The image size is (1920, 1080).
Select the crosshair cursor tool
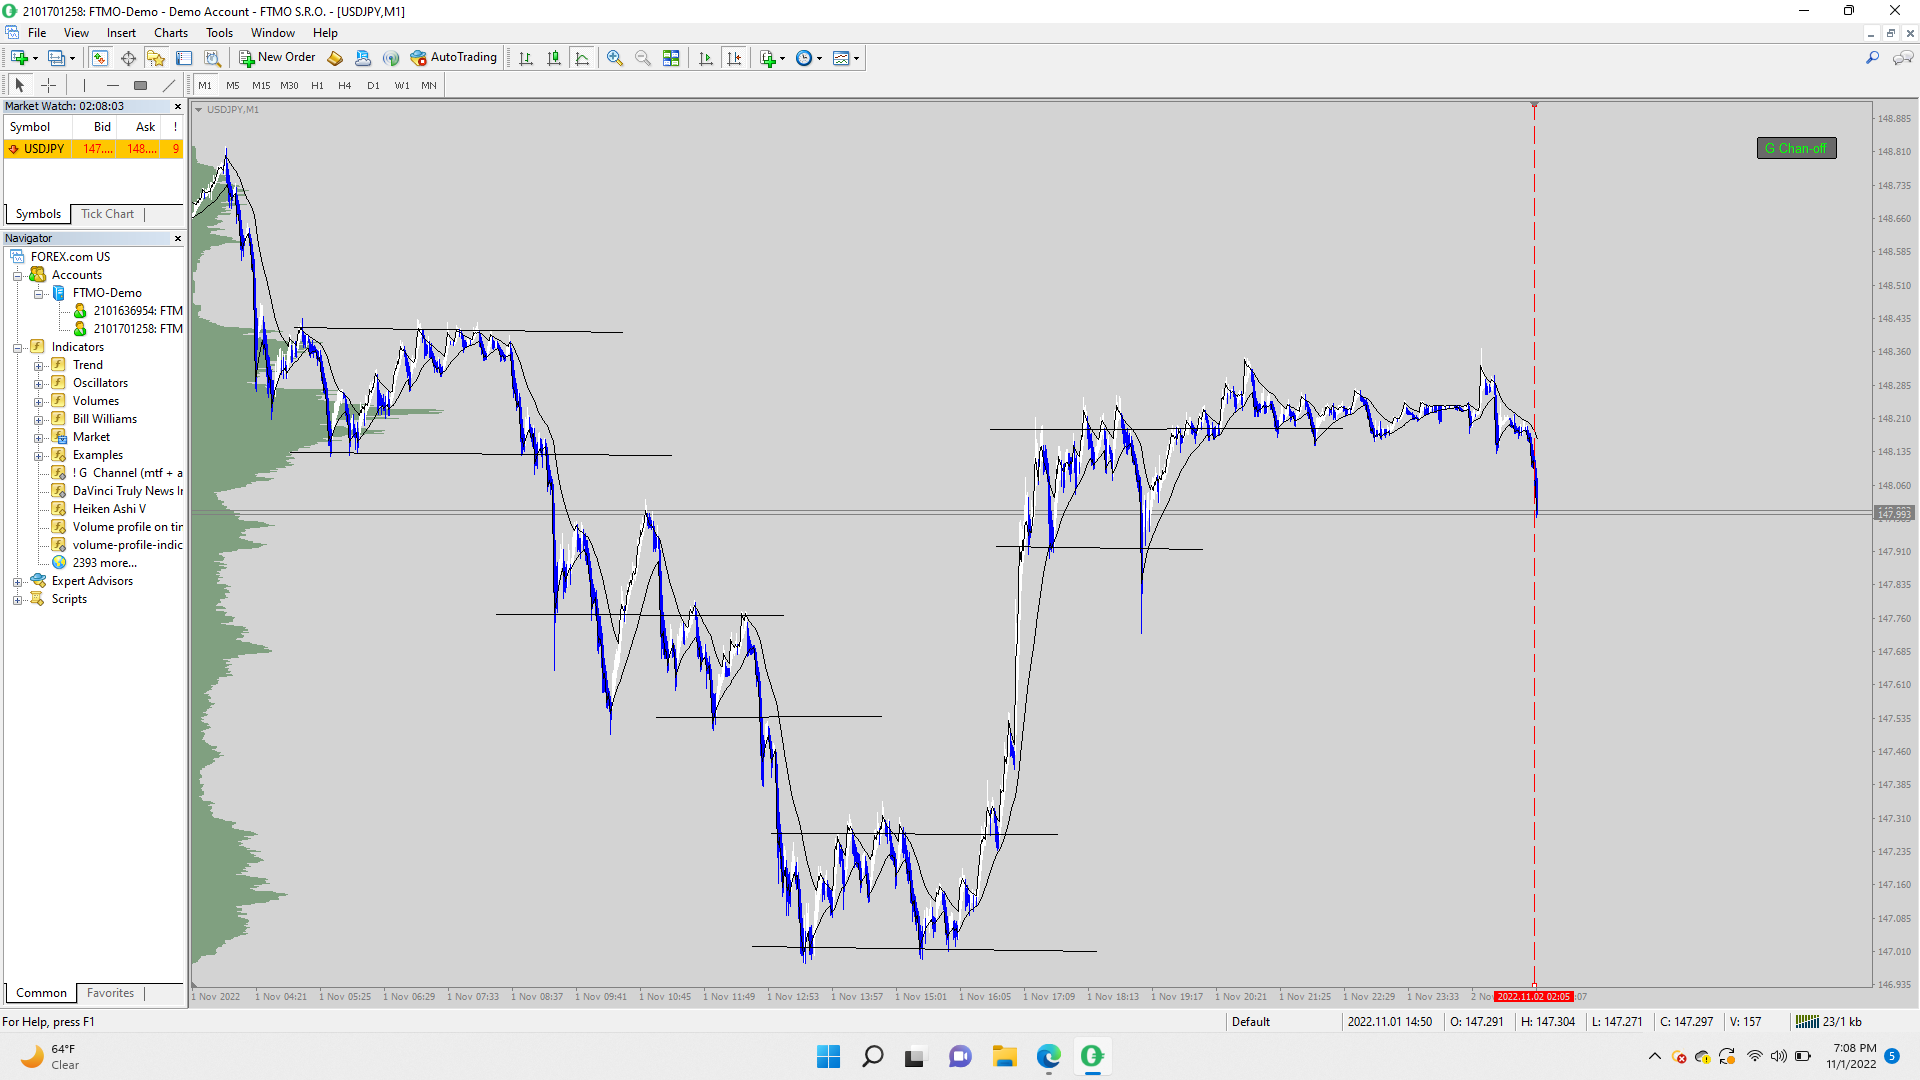pos(48,86)
